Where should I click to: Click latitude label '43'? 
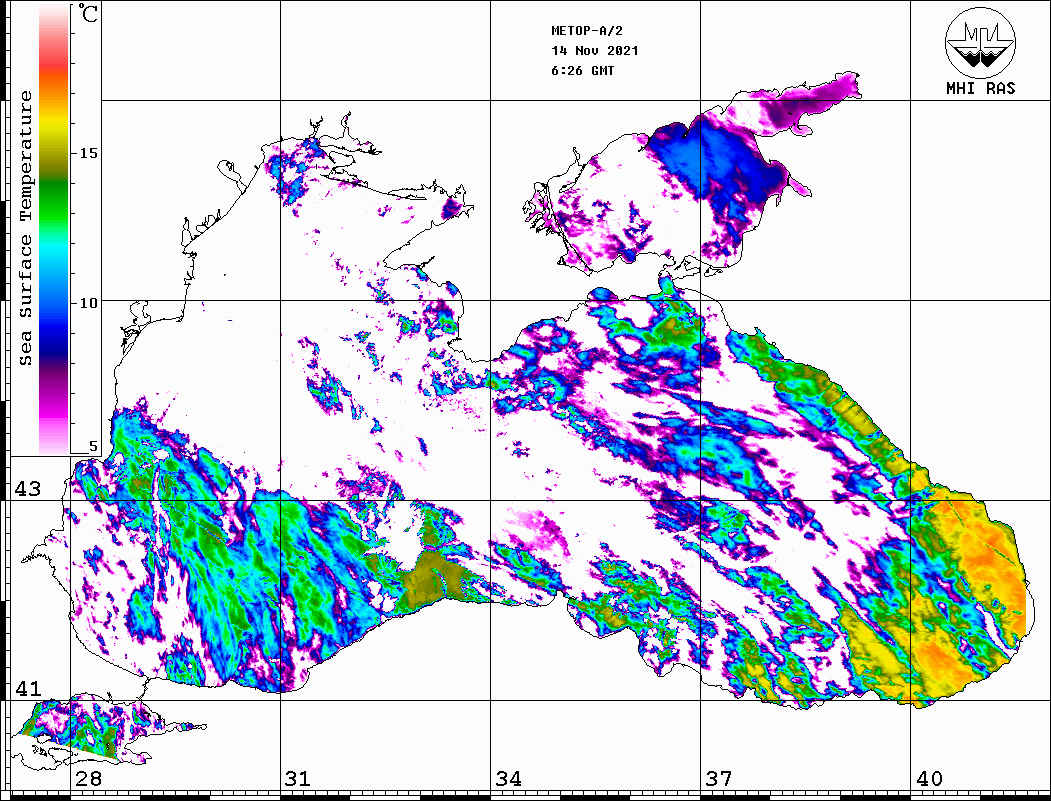28,489
